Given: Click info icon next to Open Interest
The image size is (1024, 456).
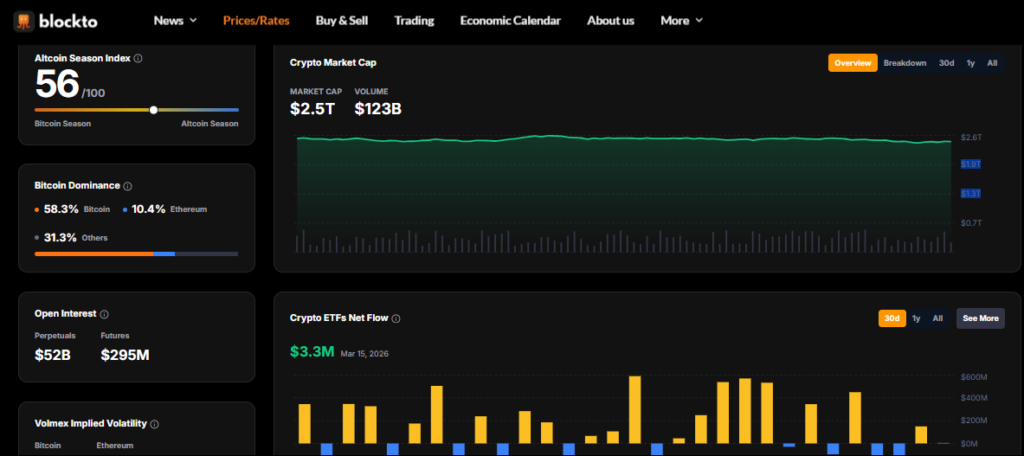Looking at the screenshot, I should pos(105,314).
